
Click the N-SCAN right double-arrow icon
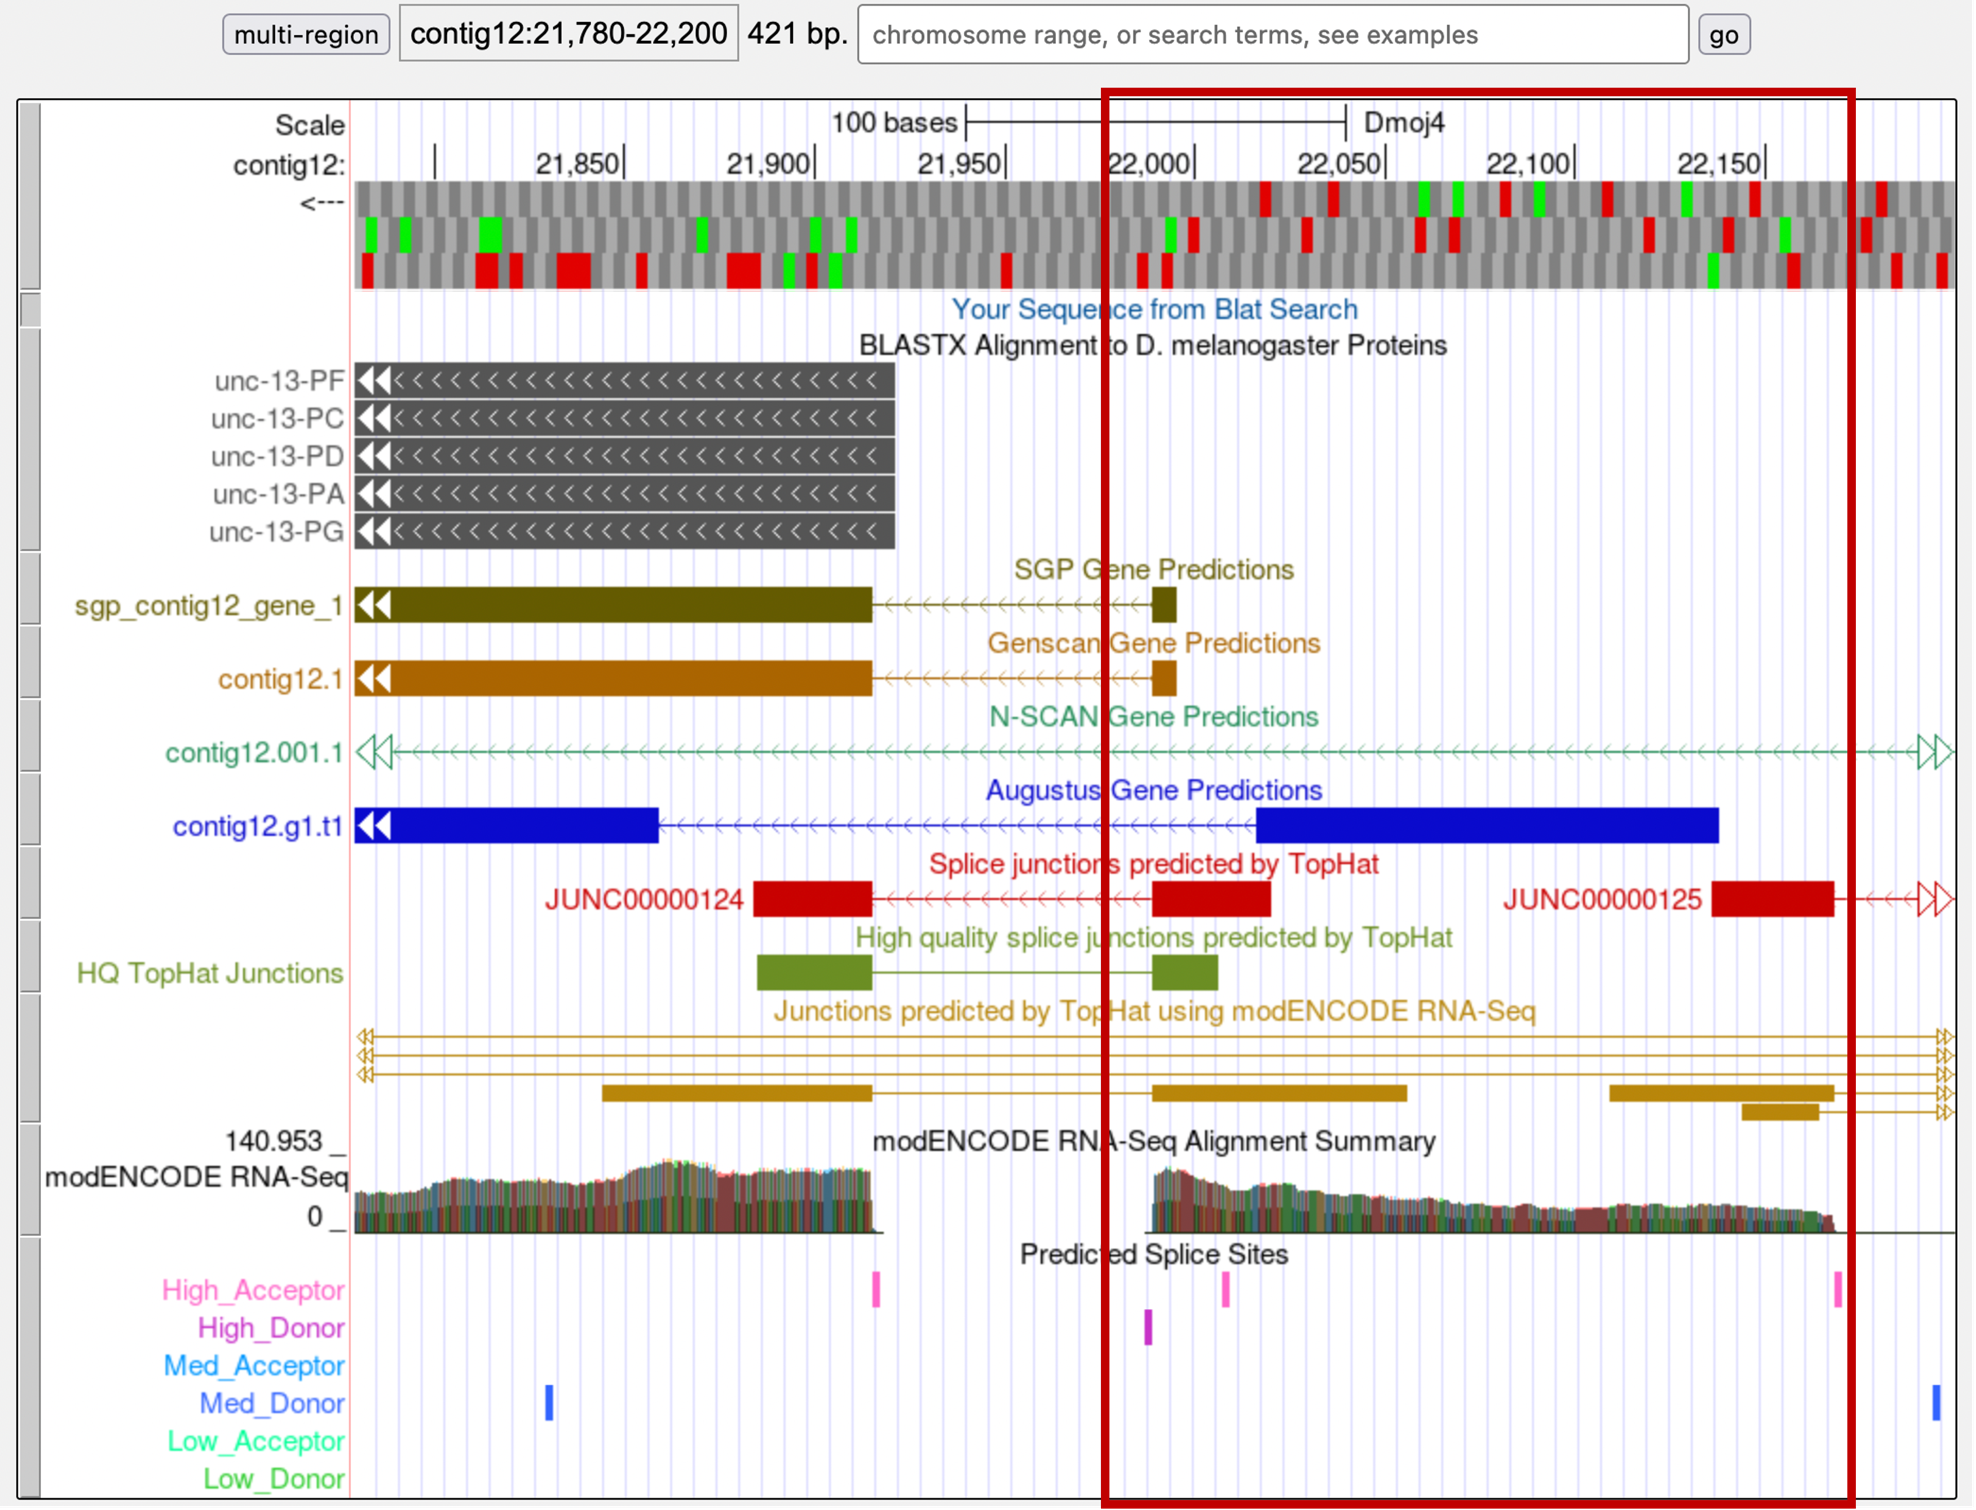pyautogui.click(x=1935, y=752)
